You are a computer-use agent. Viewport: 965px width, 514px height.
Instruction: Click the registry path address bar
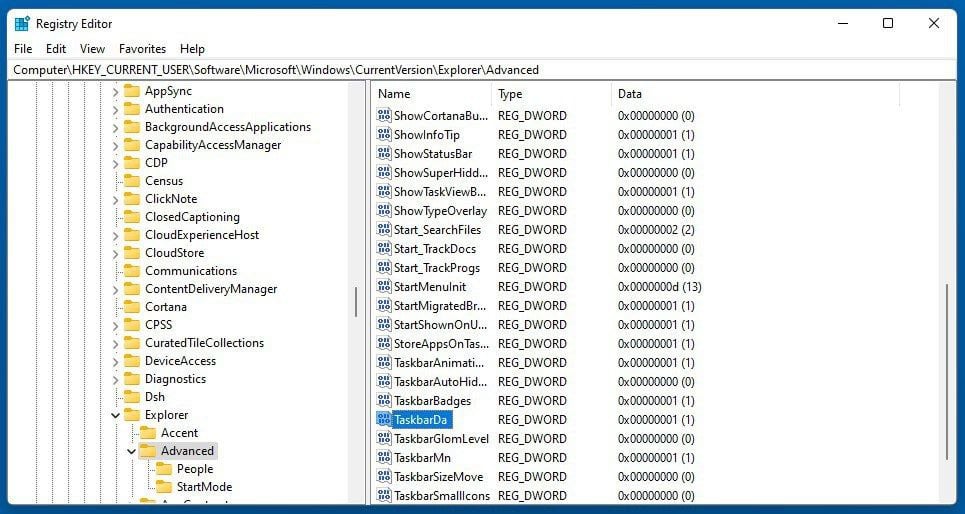pos(482,70)
